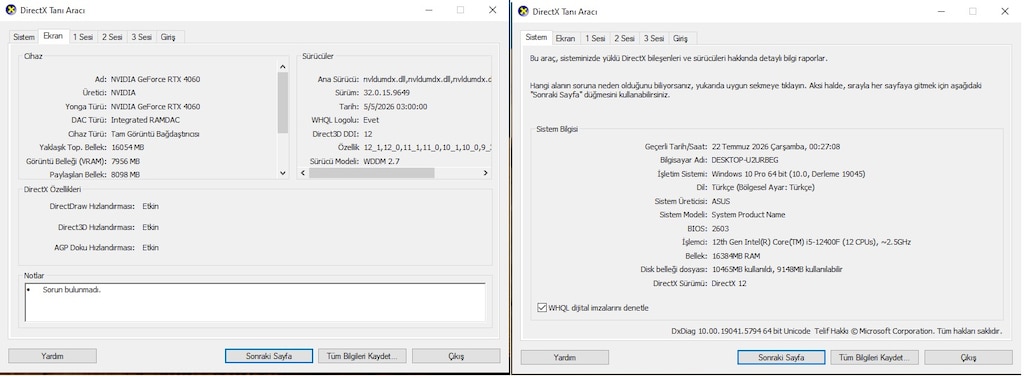Click Sonraki Sayfa button in left window
The width and height of the screenshot is (1024, 378).
269,356
